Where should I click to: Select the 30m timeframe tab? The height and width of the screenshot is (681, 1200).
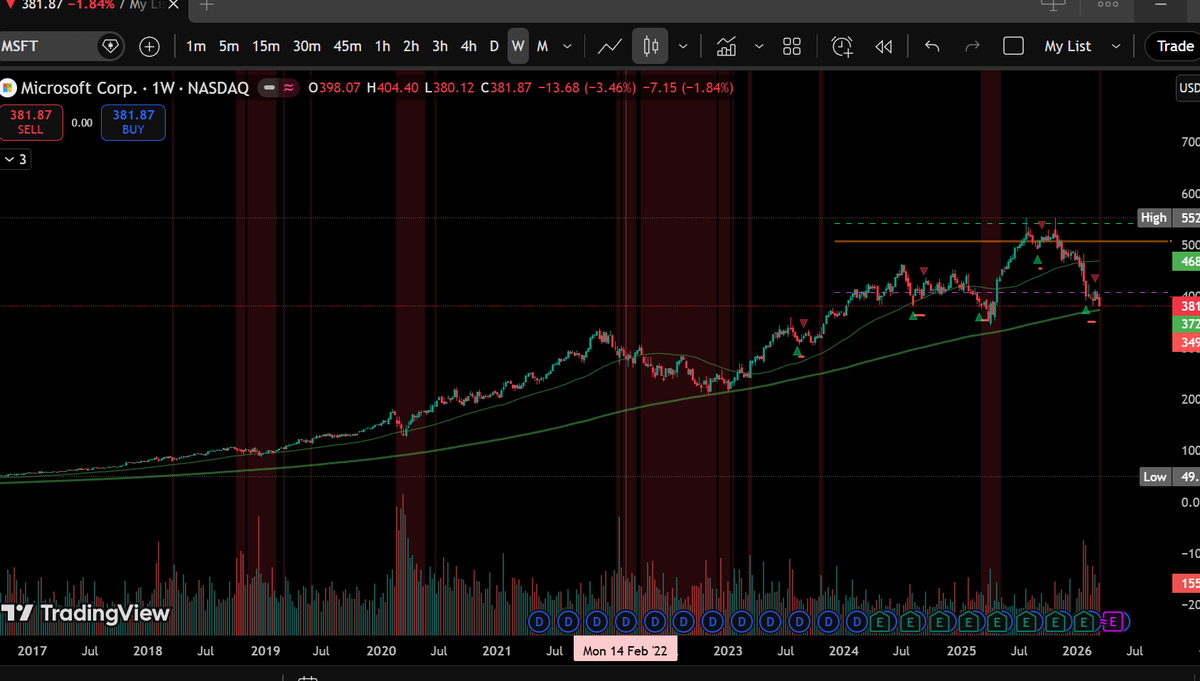coord(307,46)
